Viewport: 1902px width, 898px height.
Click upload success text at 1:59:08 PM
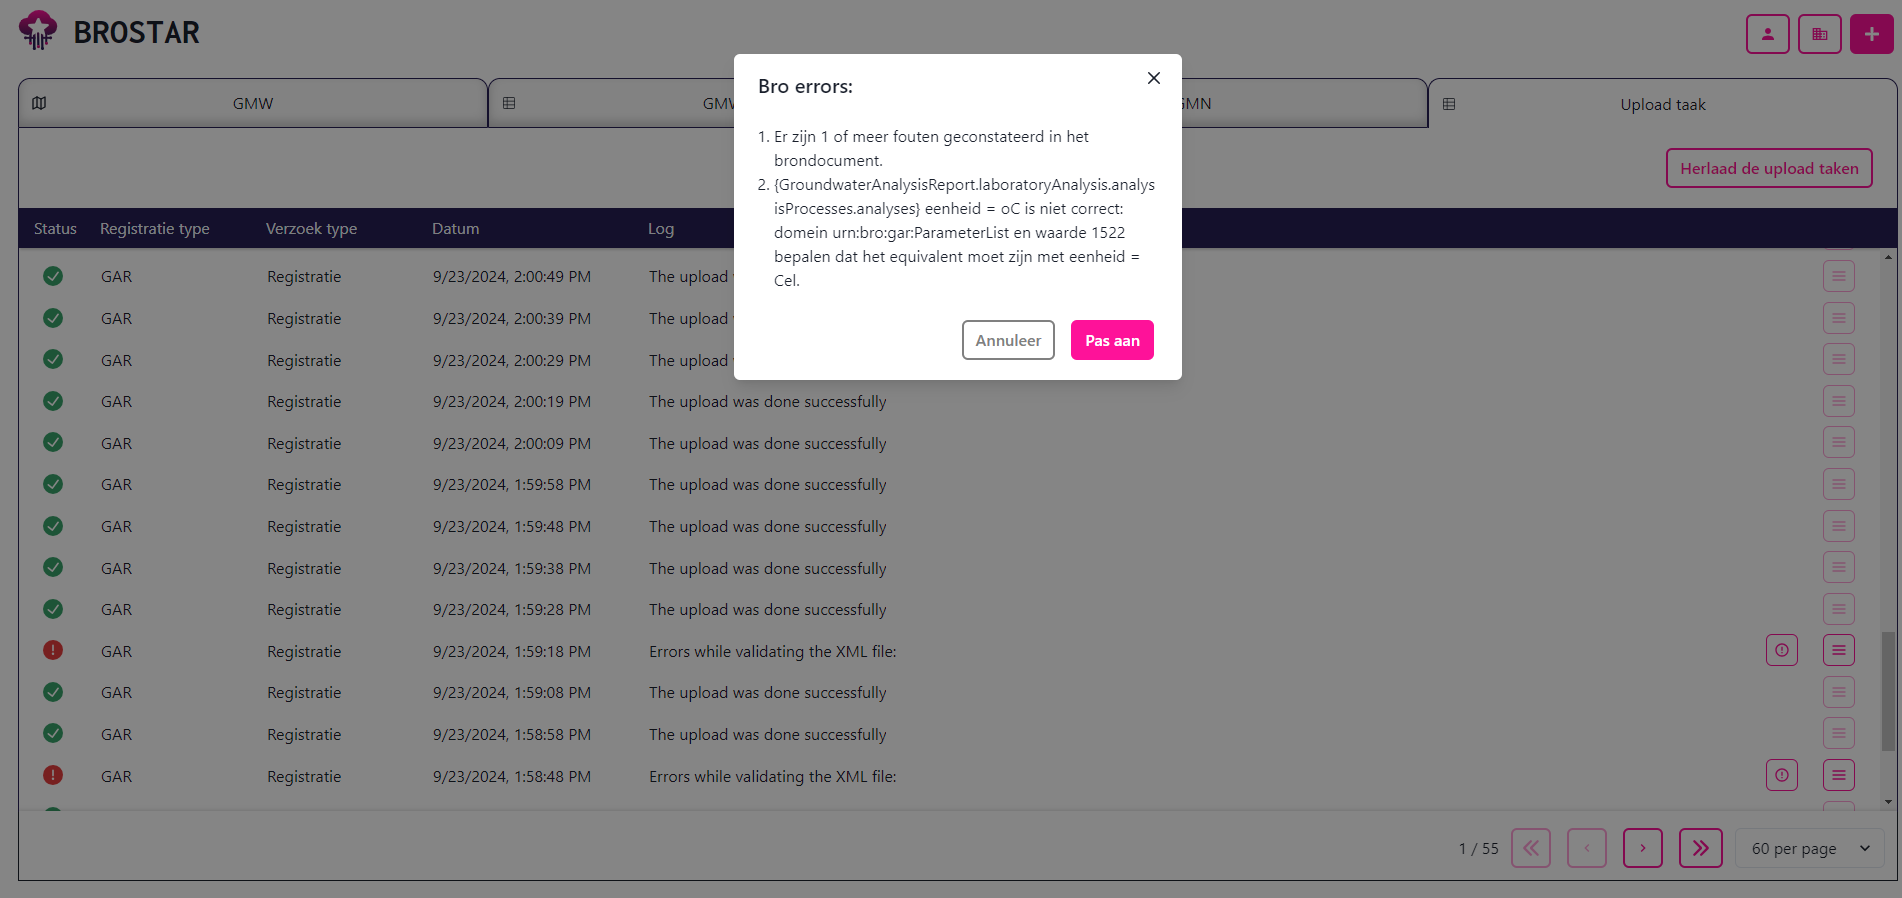(x=768, y=693)
